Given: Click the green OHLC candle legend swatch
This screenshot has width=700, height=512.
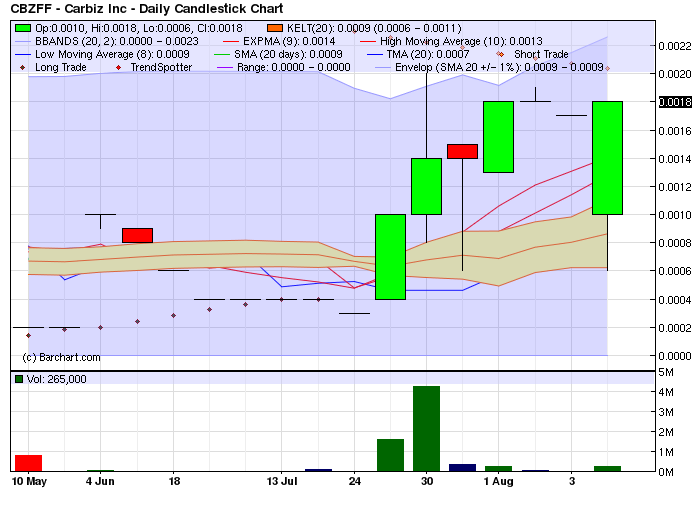Looking at the screenshot, I should pos(23,28).
